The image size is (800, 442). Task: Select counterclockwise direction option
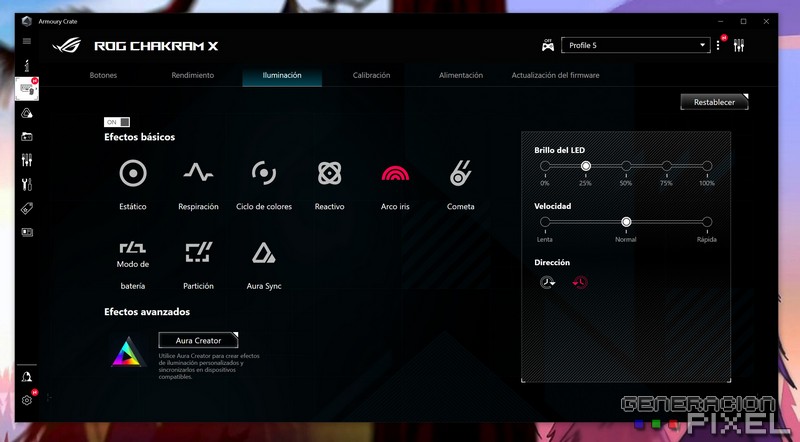(580, 282)
